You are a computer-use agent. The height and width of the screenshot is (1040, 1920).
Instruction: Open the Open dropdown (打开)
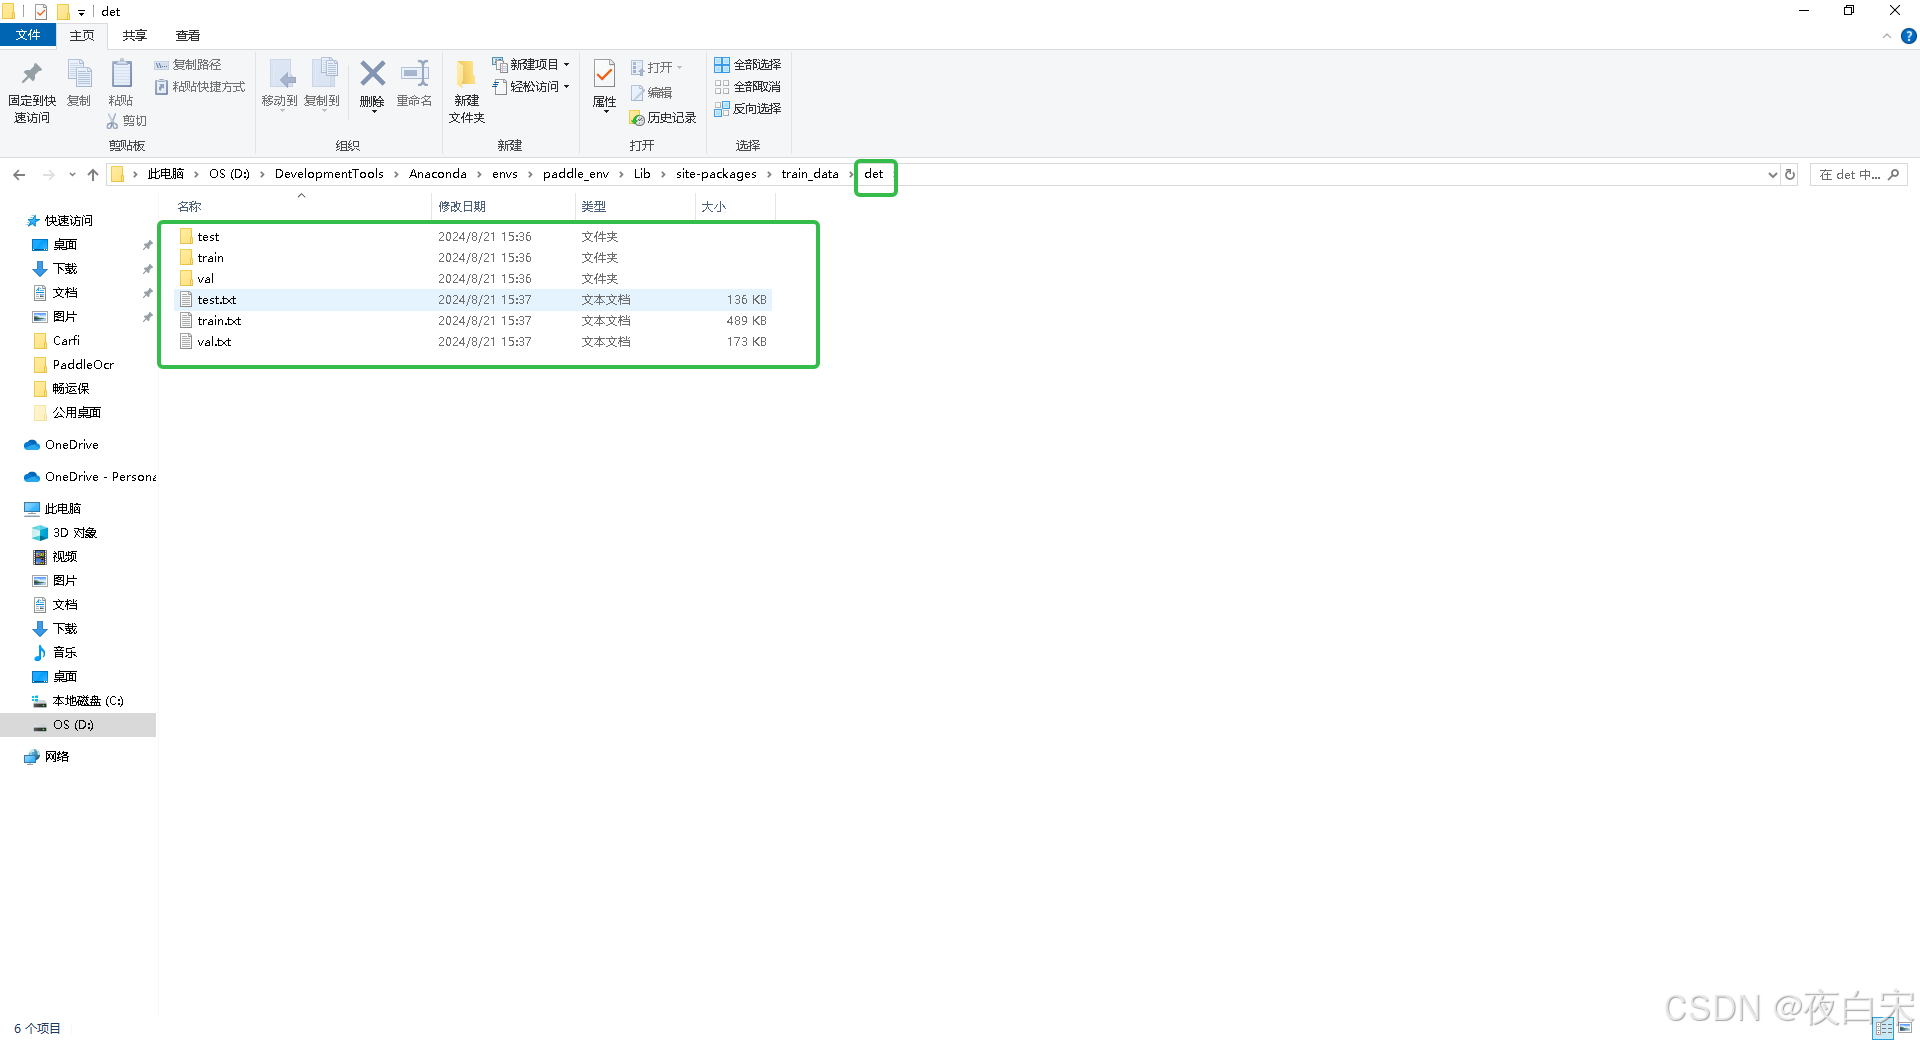point(657,68)
